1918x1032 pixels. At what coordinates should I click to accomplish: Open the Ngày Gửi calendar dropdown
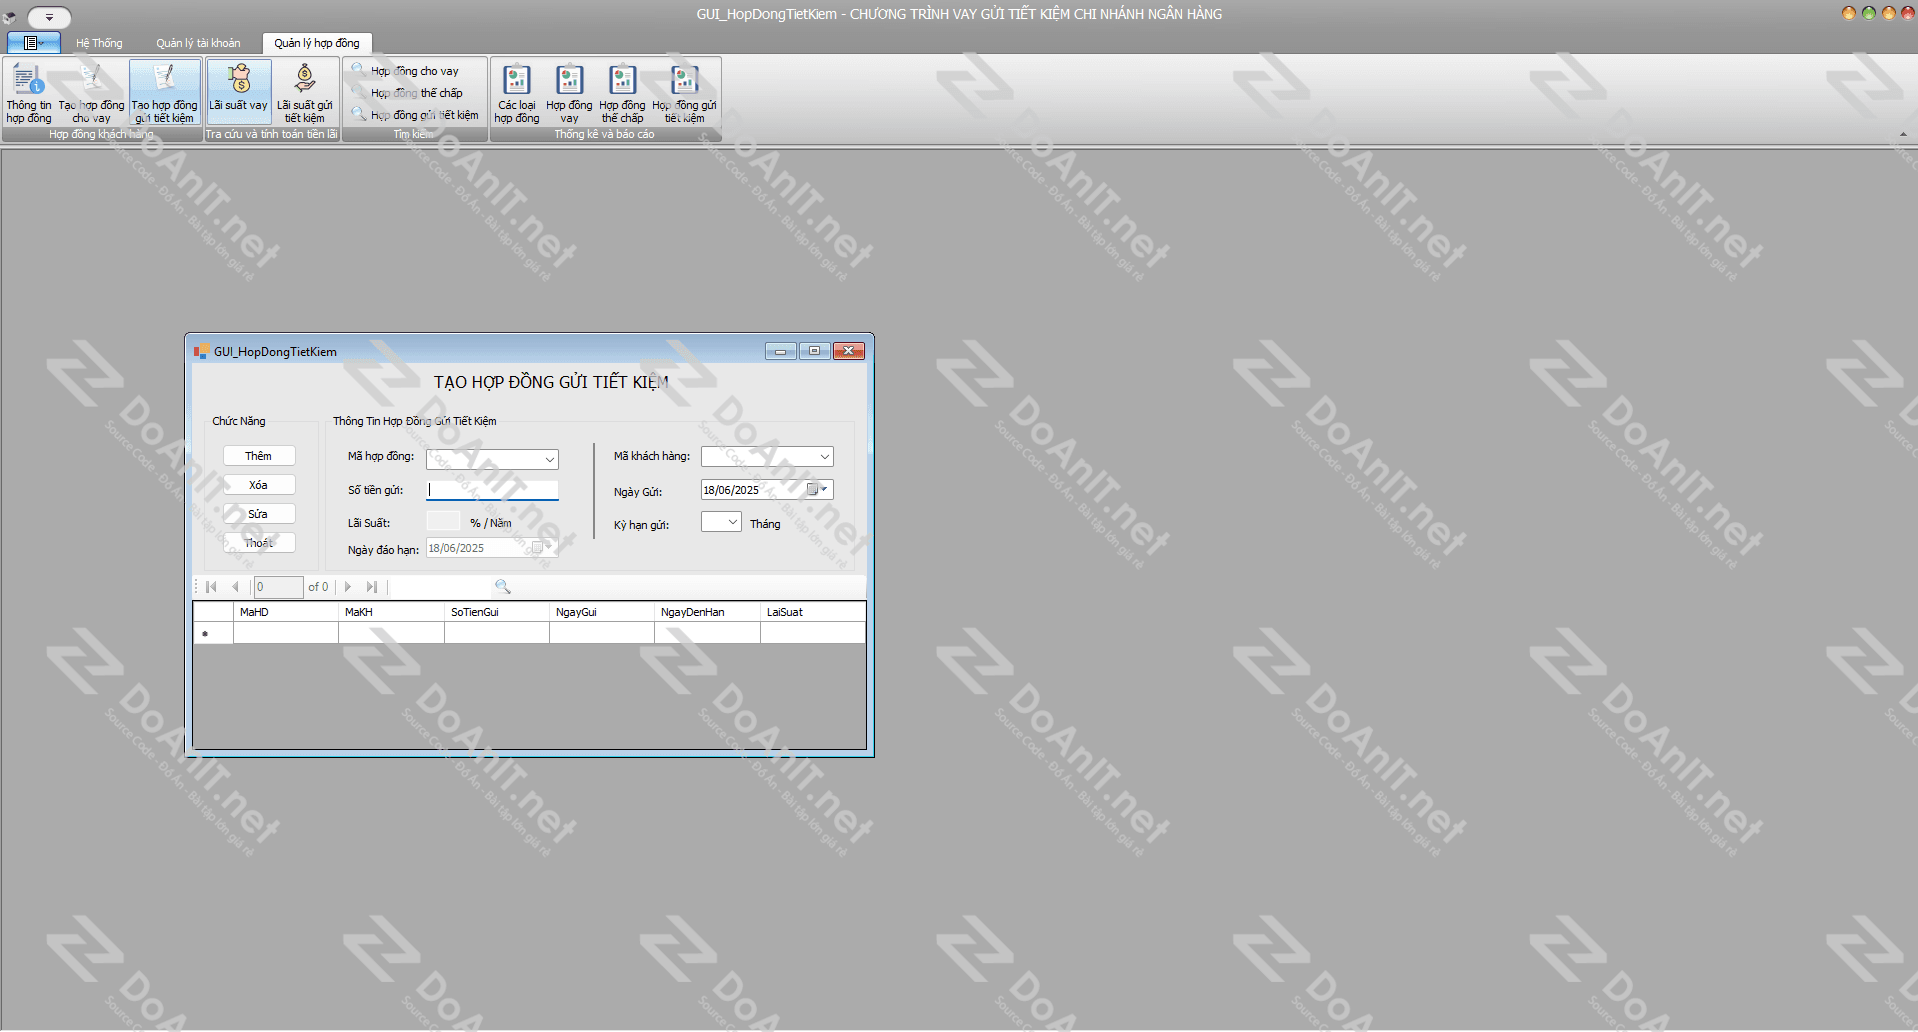817,490
